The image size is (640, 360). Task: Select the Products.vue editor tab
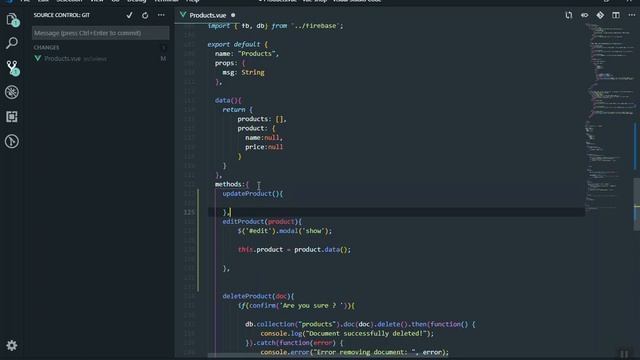click(207, 16)
